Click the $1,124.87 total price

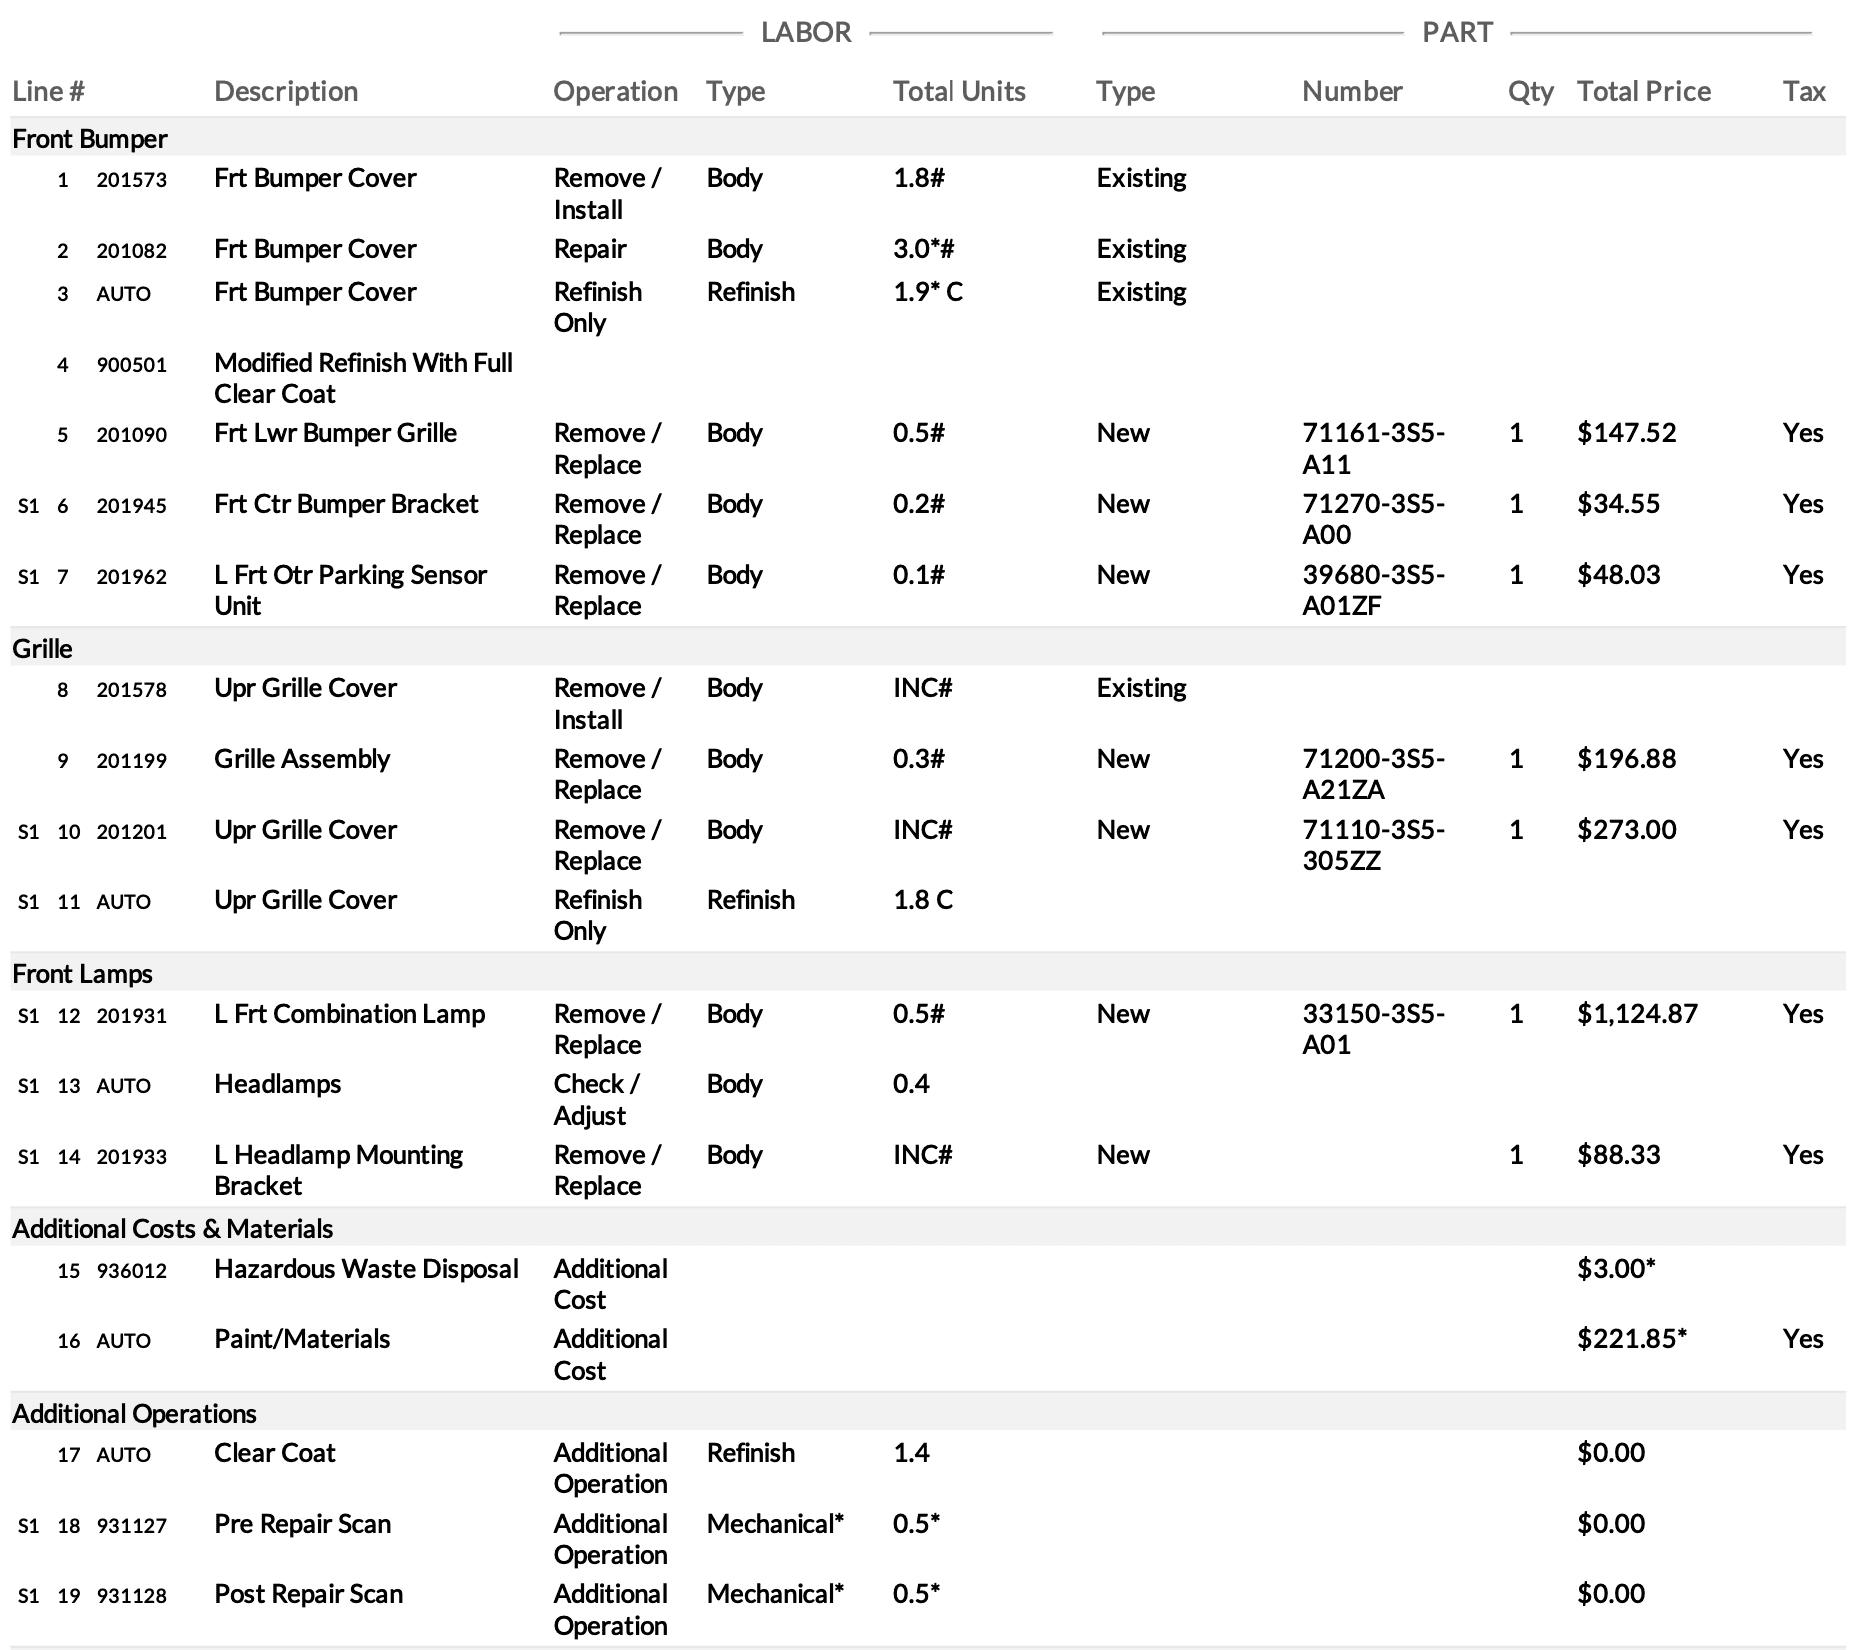[x=1637, y=1014]
